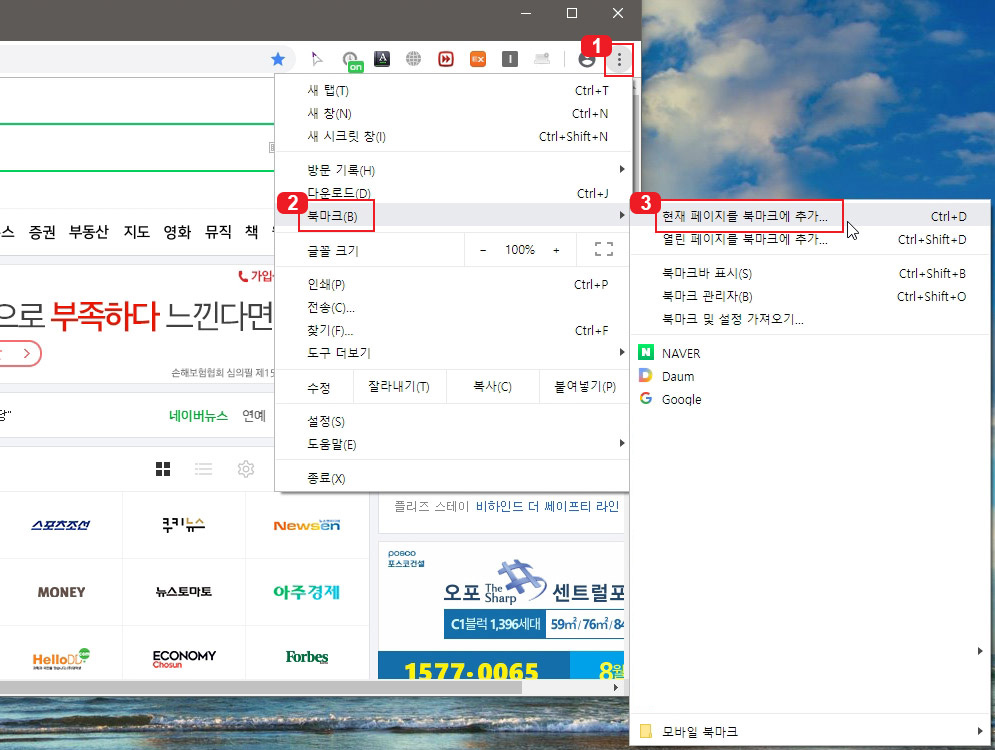Open the Forbes news link
The height and width of the screenshot is (750, 995).
point(306,657)
